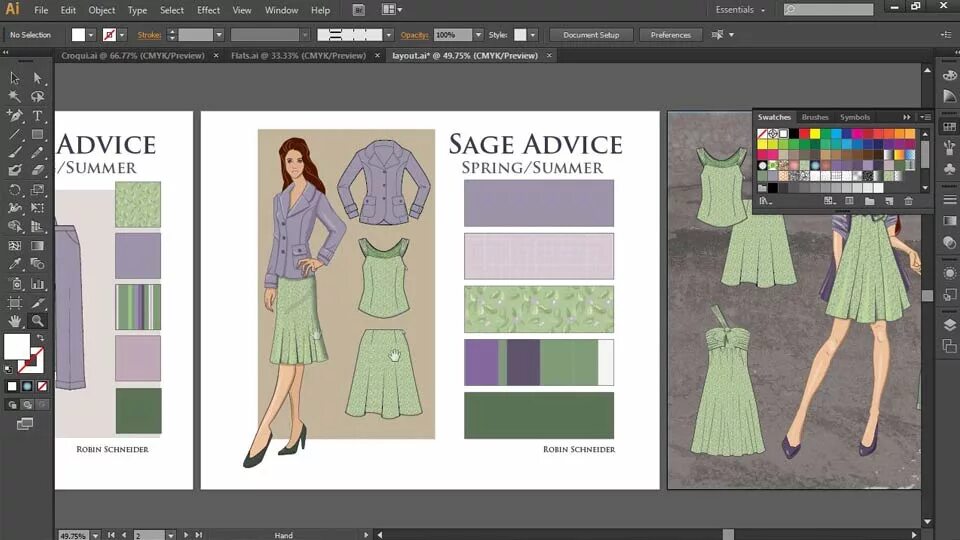Toggle the change screen mode button
Viewport: 960px width, 540px height.
(x=25, y=424)
